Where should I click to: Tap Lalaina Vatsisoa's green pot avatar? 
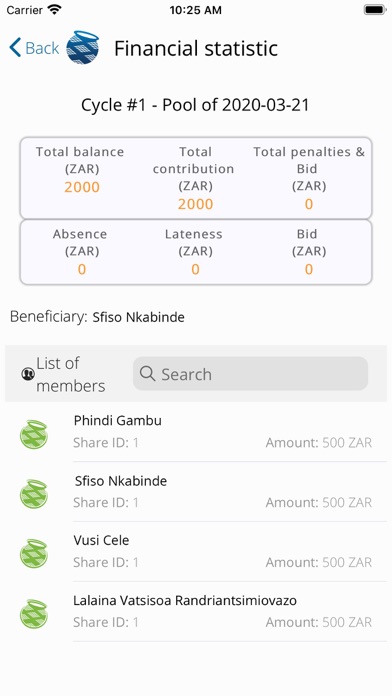click(34, 613)
